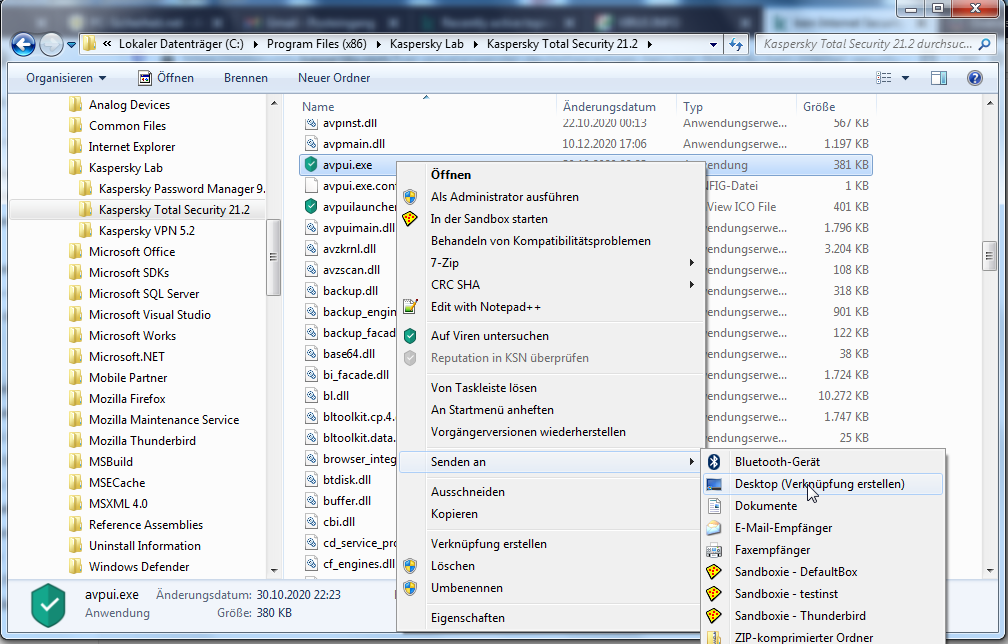Choose 'Auf Viren untersuchen'
The image size is (1008, 644).
click(550, 335)
